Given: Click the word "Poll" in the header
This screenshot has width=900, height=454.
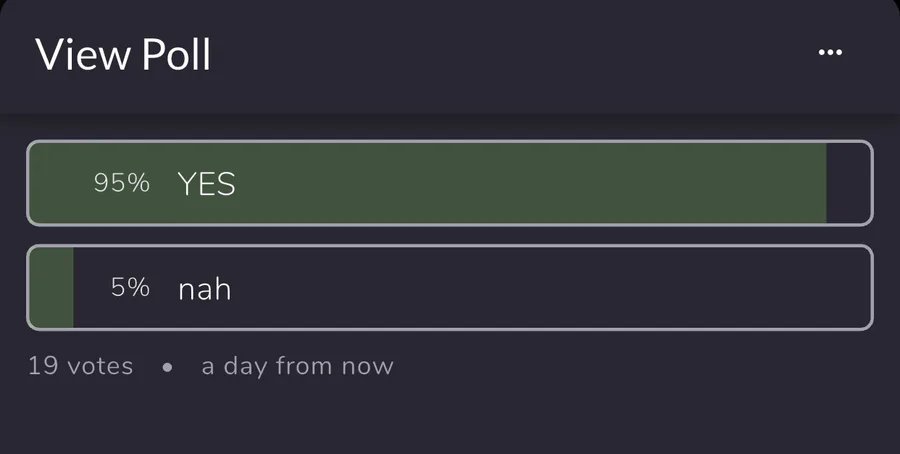Looking at the screenshot, I should (176, 54).
